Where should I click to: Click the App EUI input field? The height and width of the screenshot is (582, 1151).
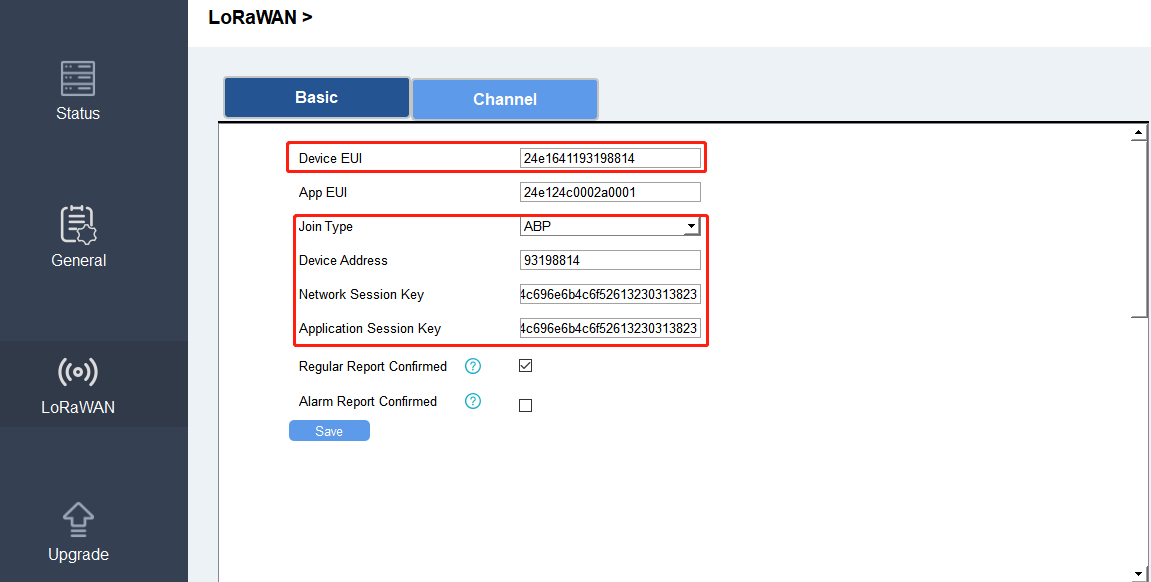coord(610,192)
